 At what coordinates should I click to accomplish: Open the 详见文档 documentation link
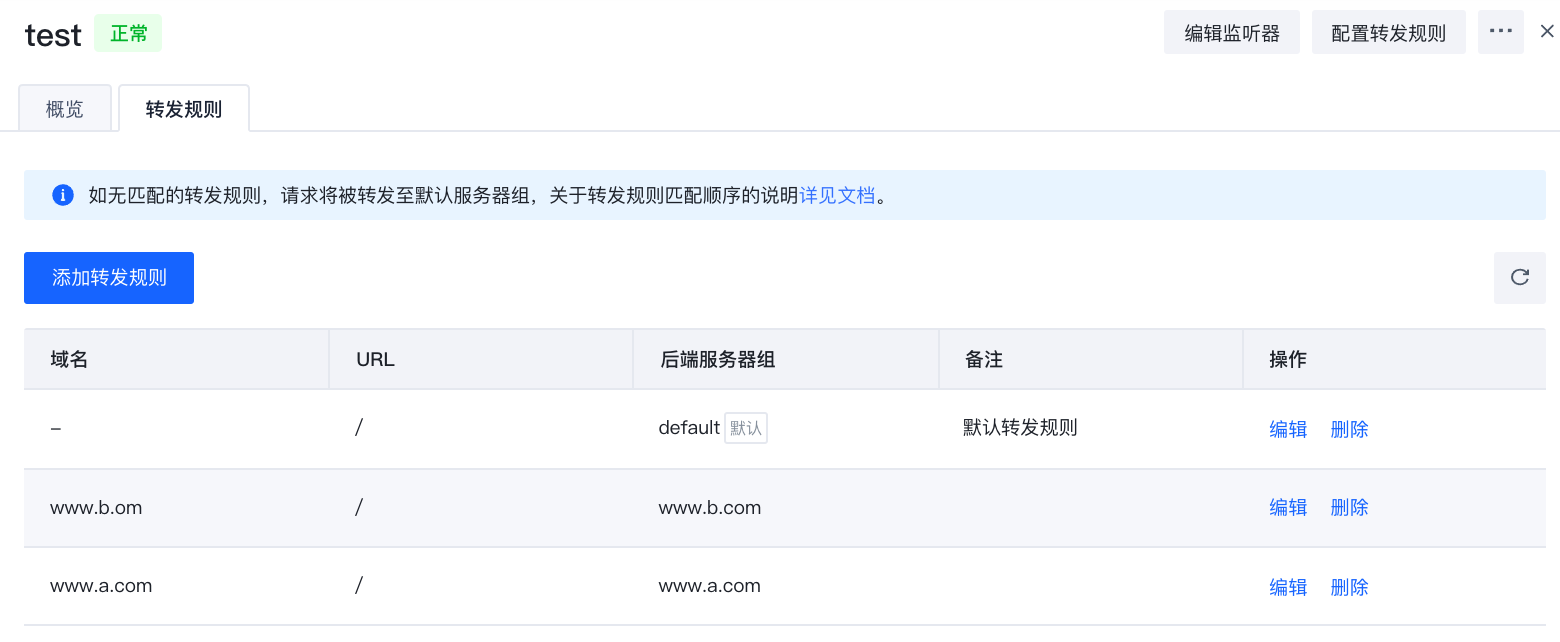tap(837, 195)
